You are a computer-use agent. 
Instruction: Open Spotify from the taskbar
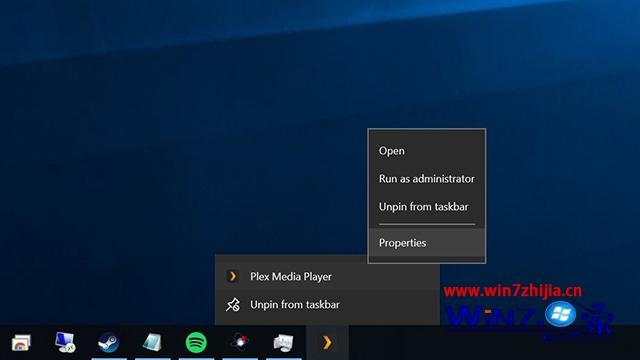[196, 342]
